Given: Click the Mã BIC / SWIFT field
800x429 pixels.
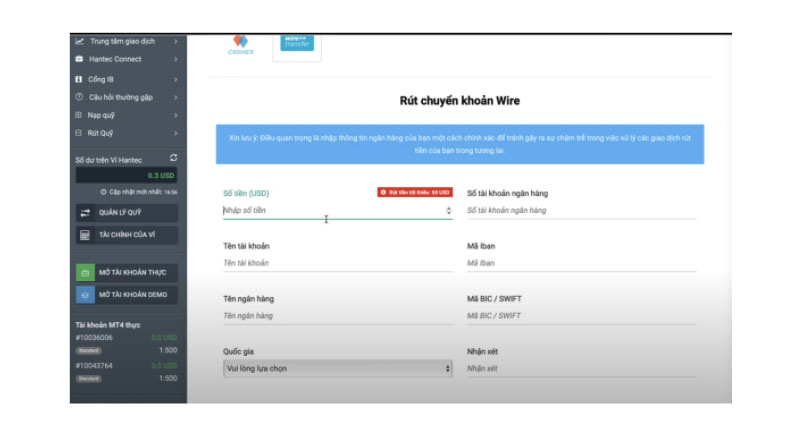Looking at the screenshot, I should (582, 316).
